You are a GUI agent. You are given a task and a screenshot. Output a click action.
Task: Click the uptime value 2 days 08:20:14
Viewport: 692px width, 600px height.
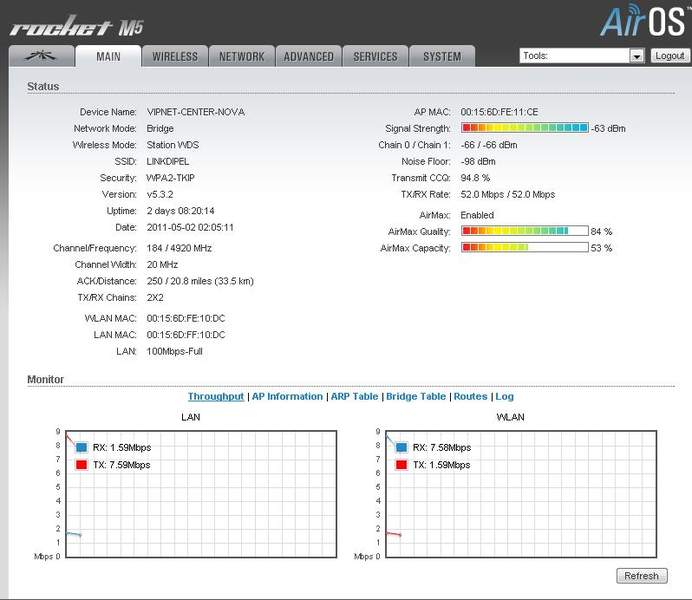click(x=181, y=211)
